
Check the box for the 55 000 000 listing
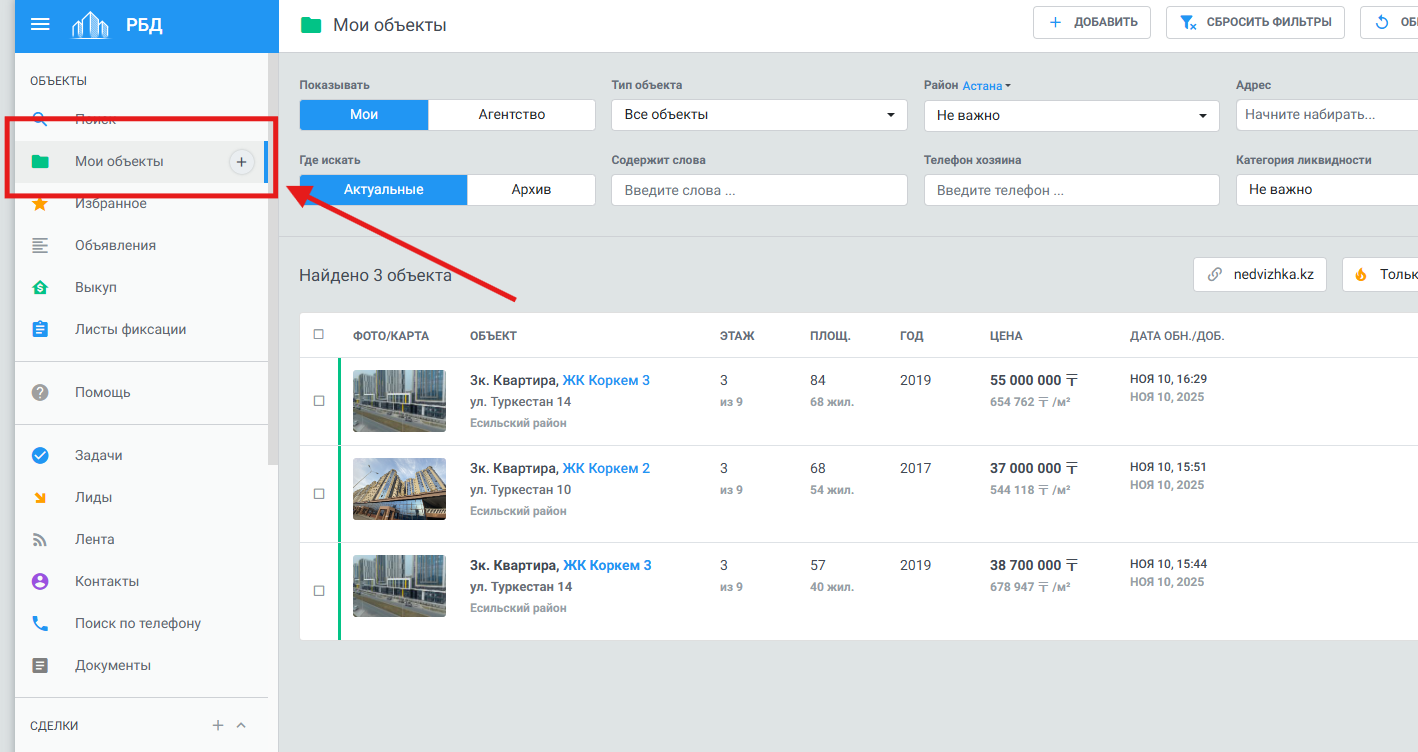point(319,401)
